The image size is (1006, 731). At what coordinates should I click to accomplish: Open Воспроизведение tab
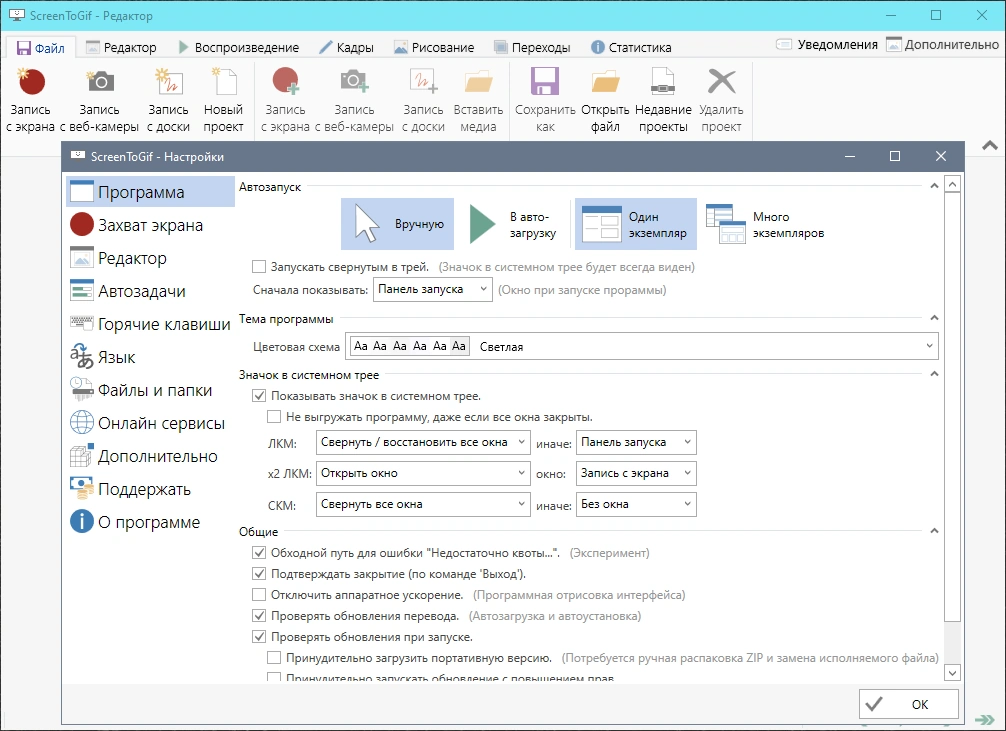(x=239, y=47)
